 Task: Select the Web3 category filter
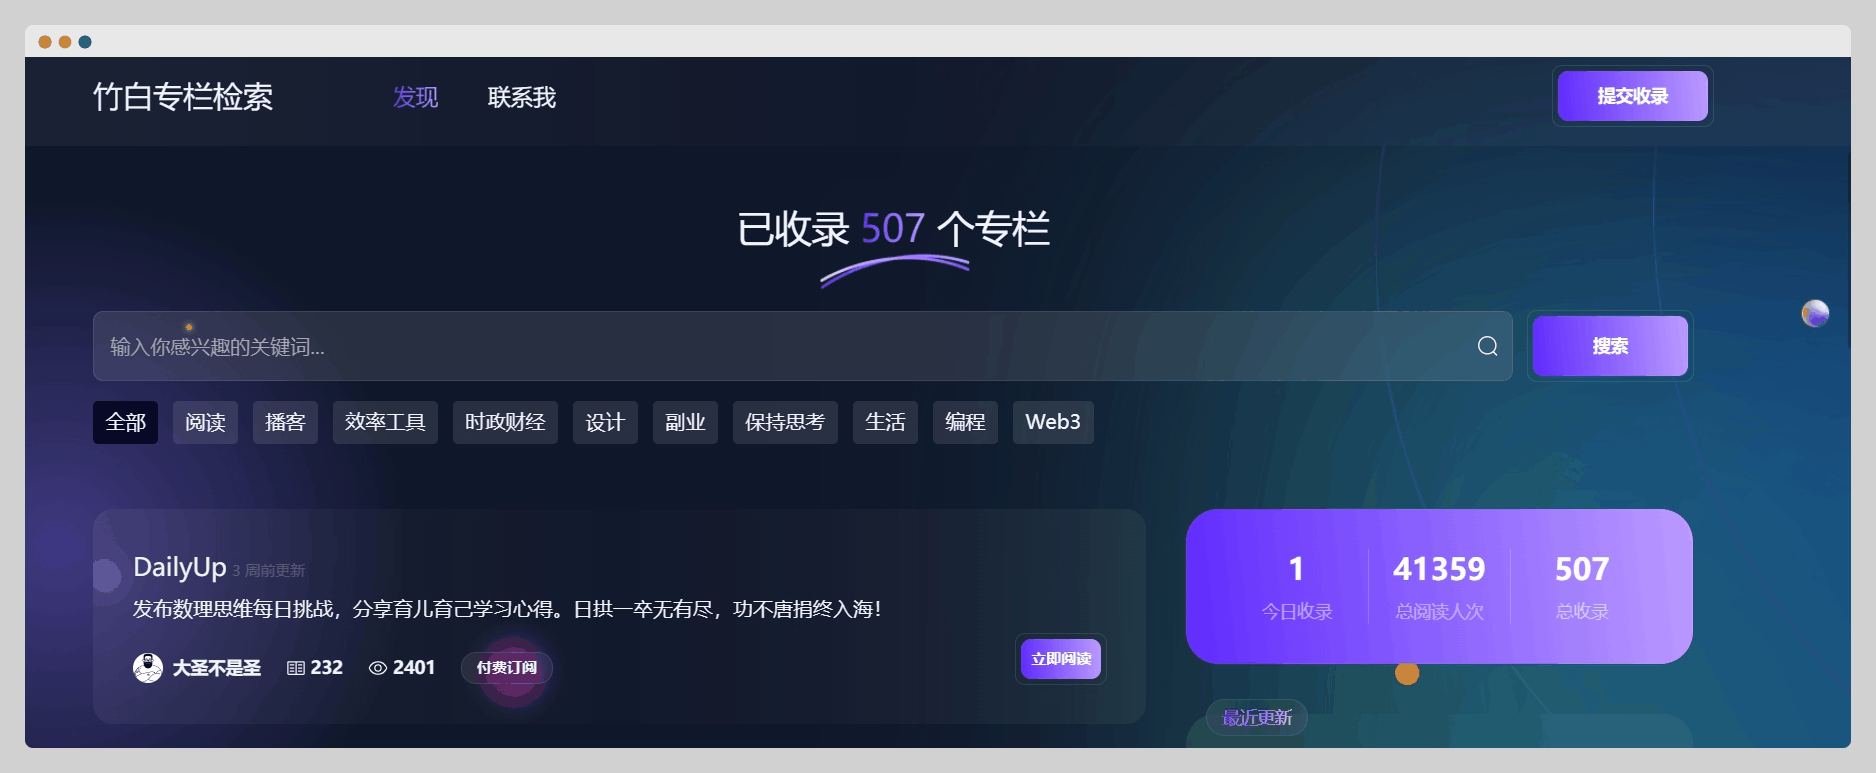[1053, 422]
